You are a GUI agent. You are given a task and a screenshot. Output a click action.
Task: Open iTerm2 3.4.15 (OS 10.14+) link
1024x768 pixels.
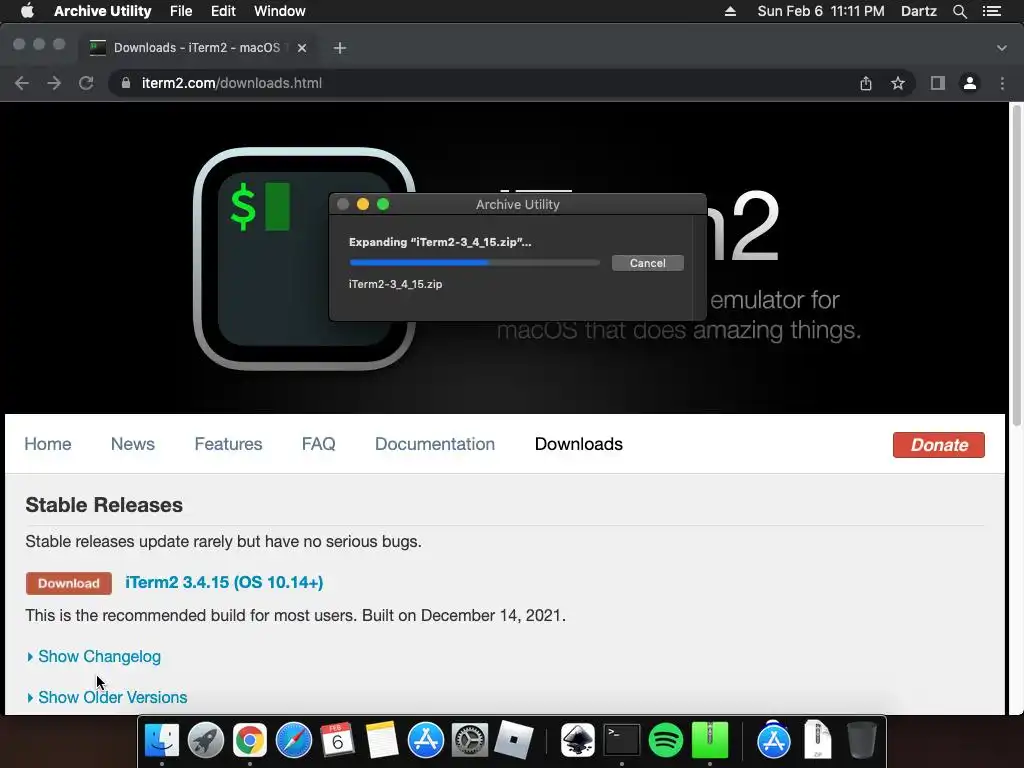click(x=224, y=583)
